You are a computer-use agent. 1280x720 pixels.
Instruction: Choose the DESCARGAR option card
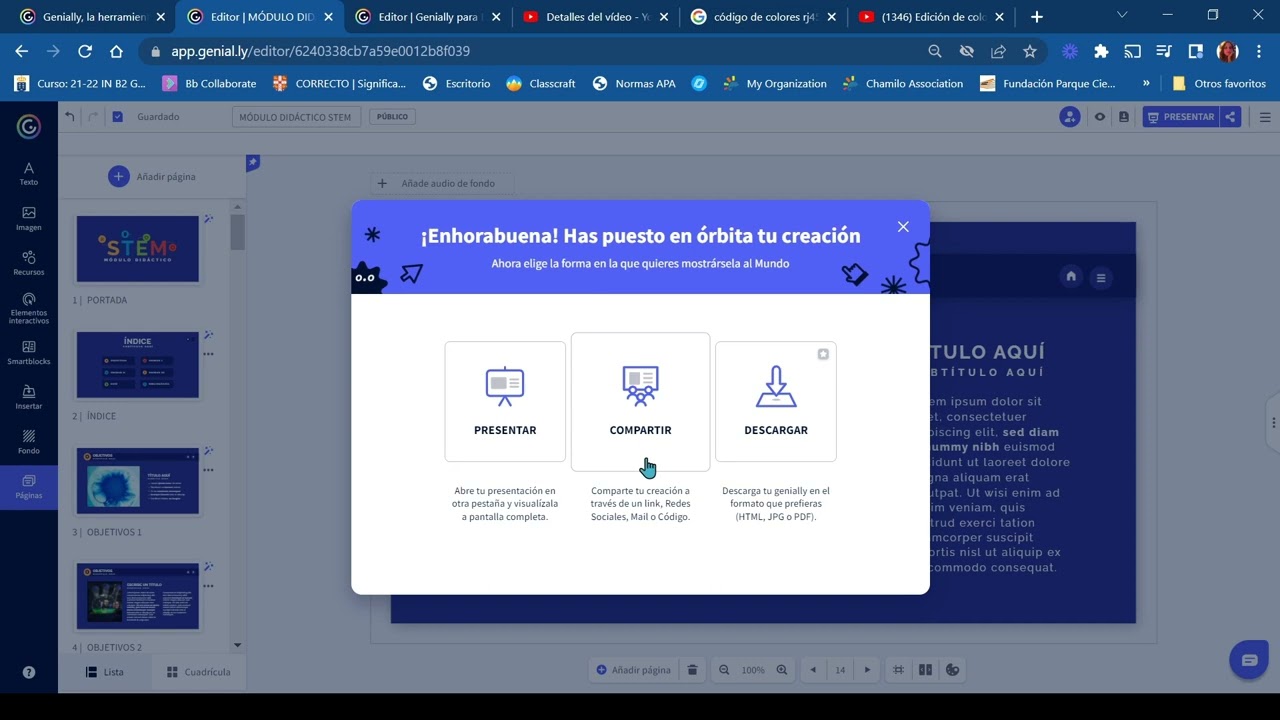point(776,402)
